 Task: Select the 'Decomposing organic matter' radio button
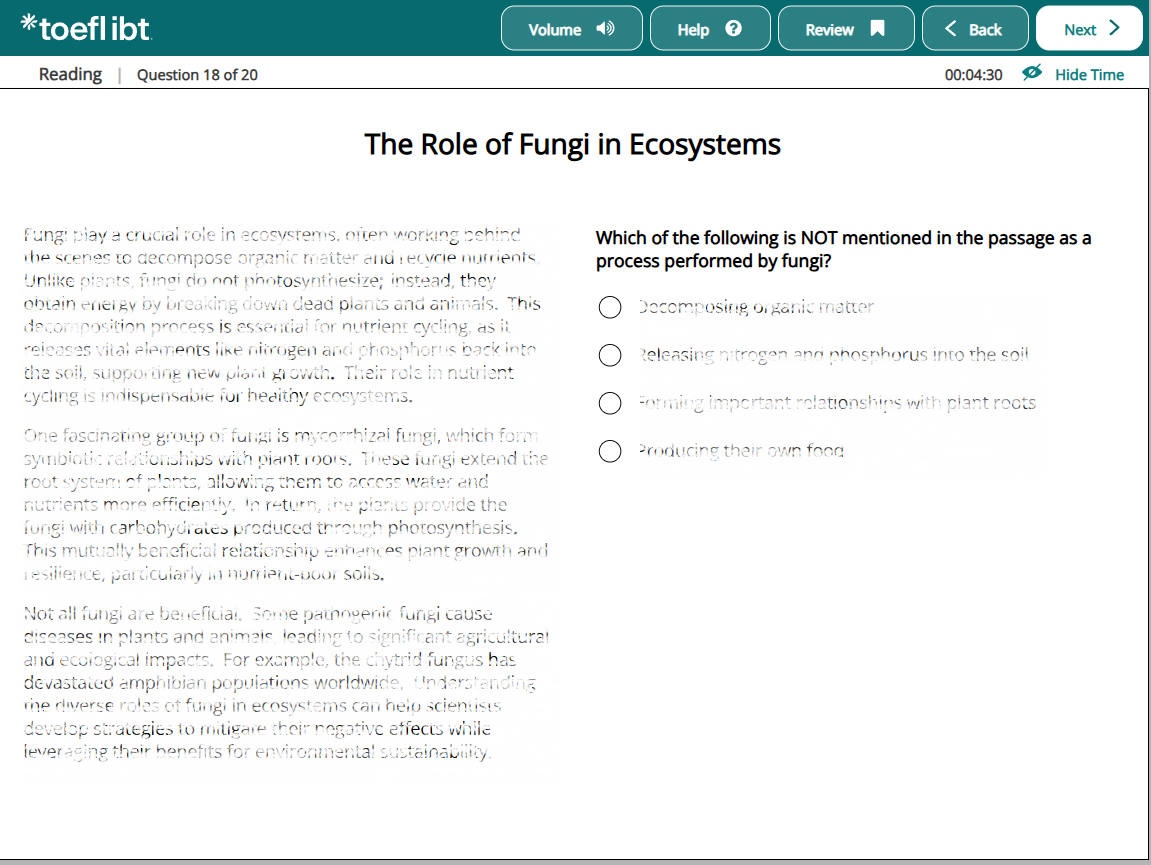(610, 307)
